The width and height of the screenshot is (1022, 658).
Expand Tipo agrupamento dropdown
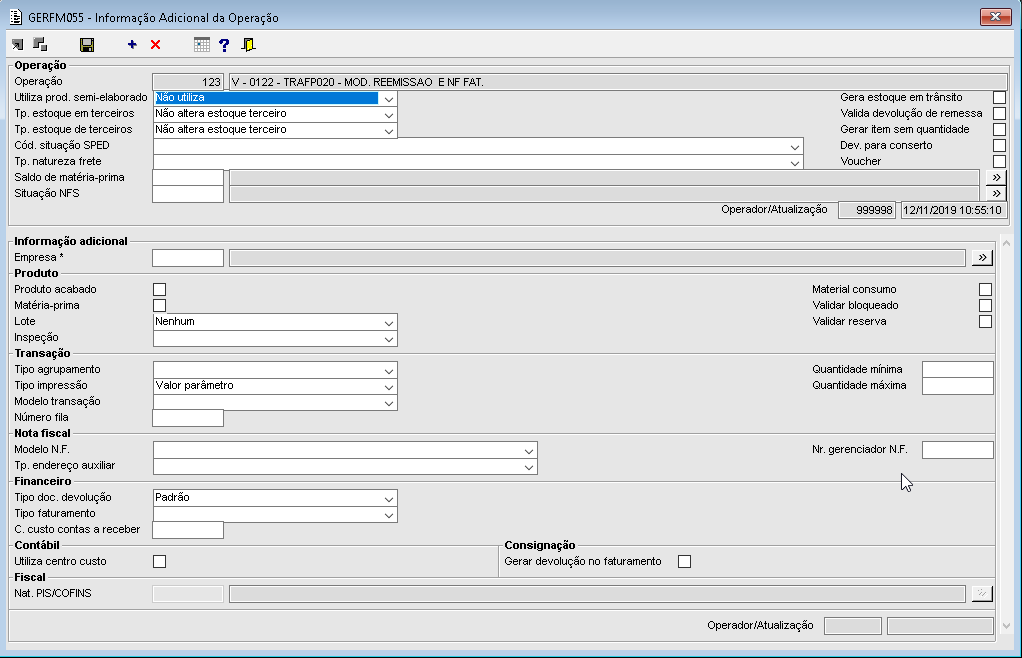tap(388, 370)
